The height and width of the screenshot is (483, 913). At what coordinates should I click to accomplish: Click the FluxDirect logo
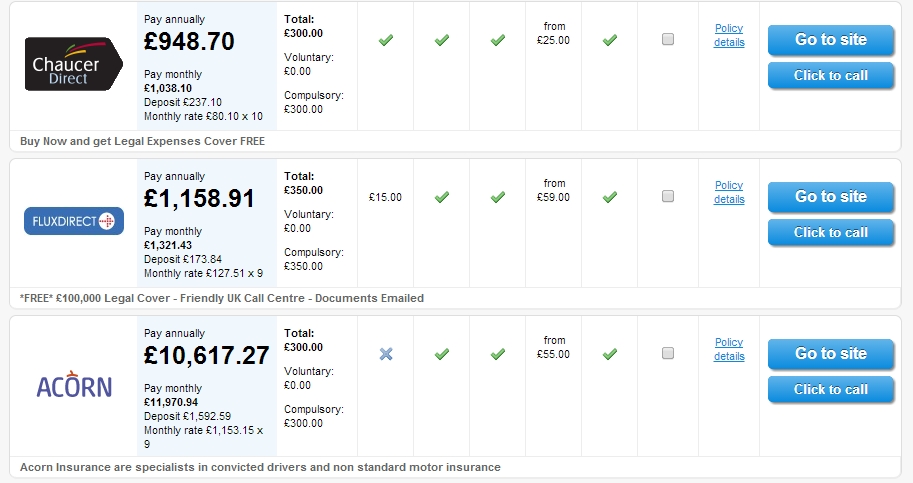[73, 221]
